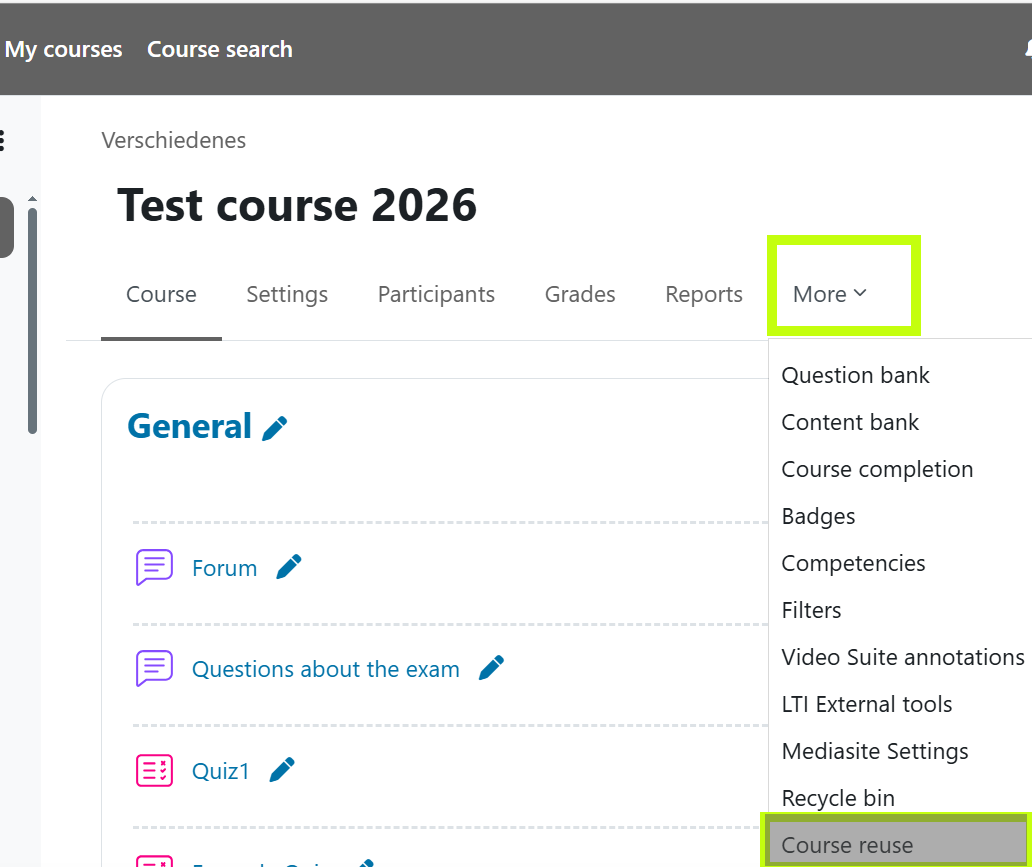The height and width of the screenshot is (867, 1032).
Task: Open the Participants tab
Action: pyautogui.click(x=436, y=294)
